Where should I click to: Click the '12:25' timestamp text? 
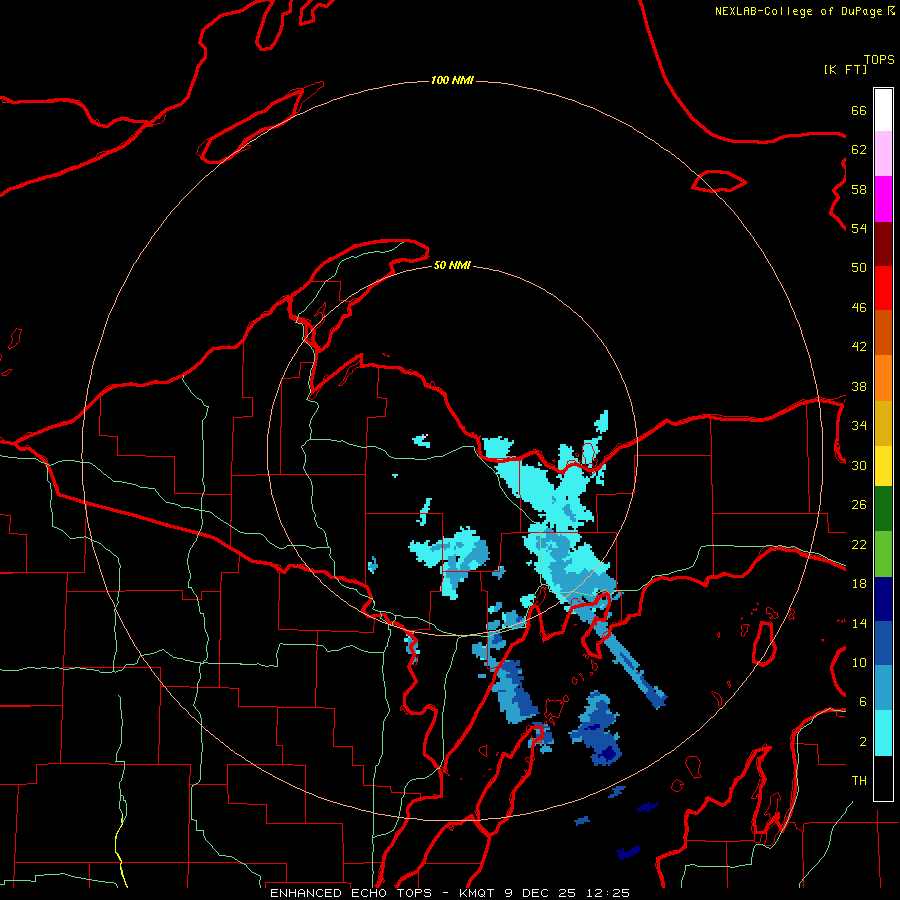[608, 893]
